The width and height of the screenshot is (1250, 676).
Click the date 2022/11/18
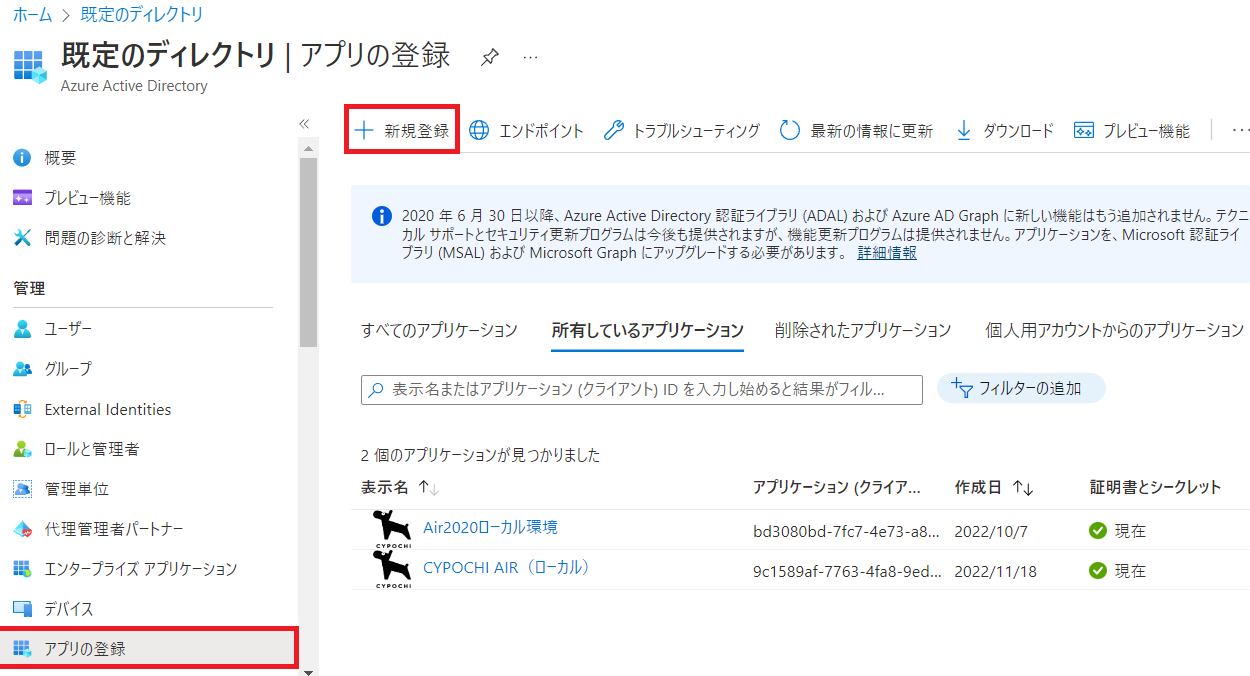pos(995,571)
